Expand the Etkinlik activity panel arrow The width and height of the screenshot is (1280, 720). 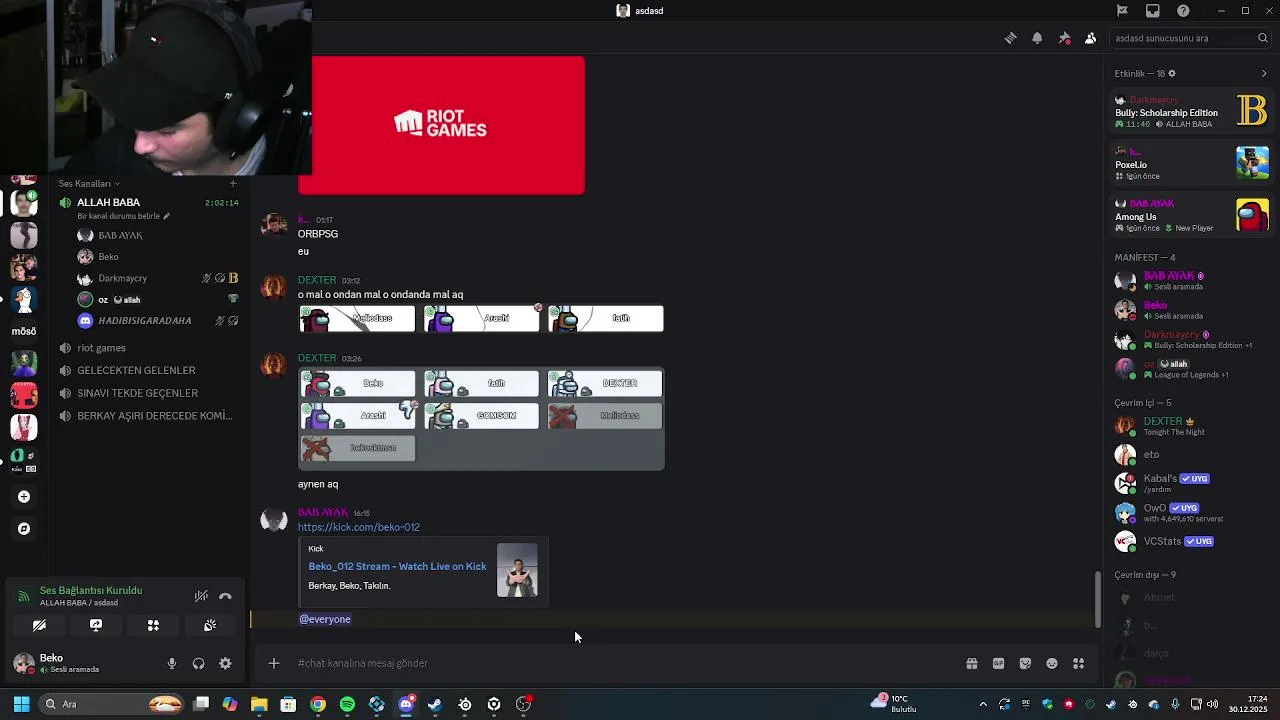click(1264, 73)
